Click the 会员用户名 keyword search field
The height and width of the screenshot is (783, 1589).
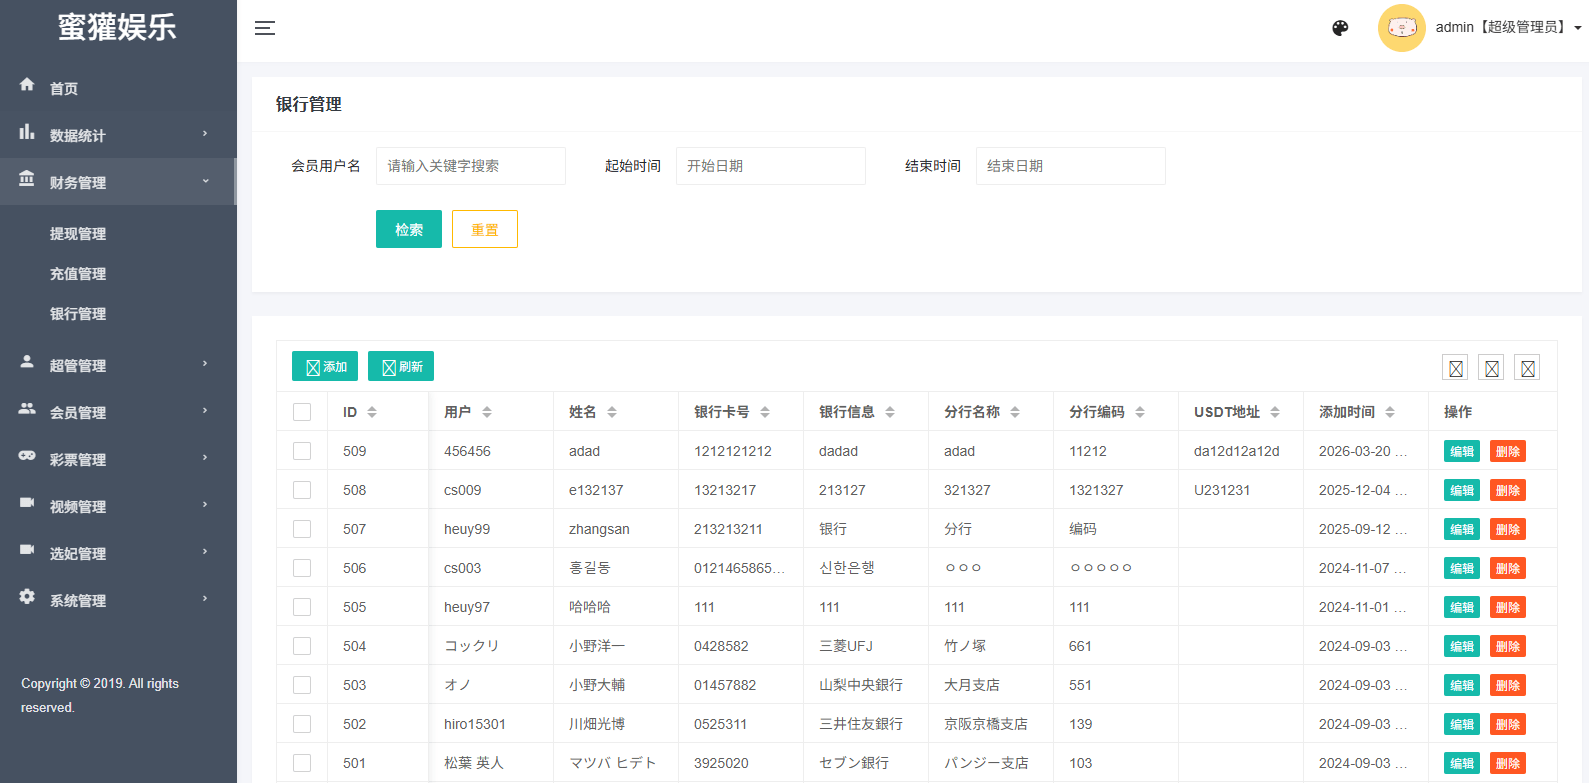(470, 166)
